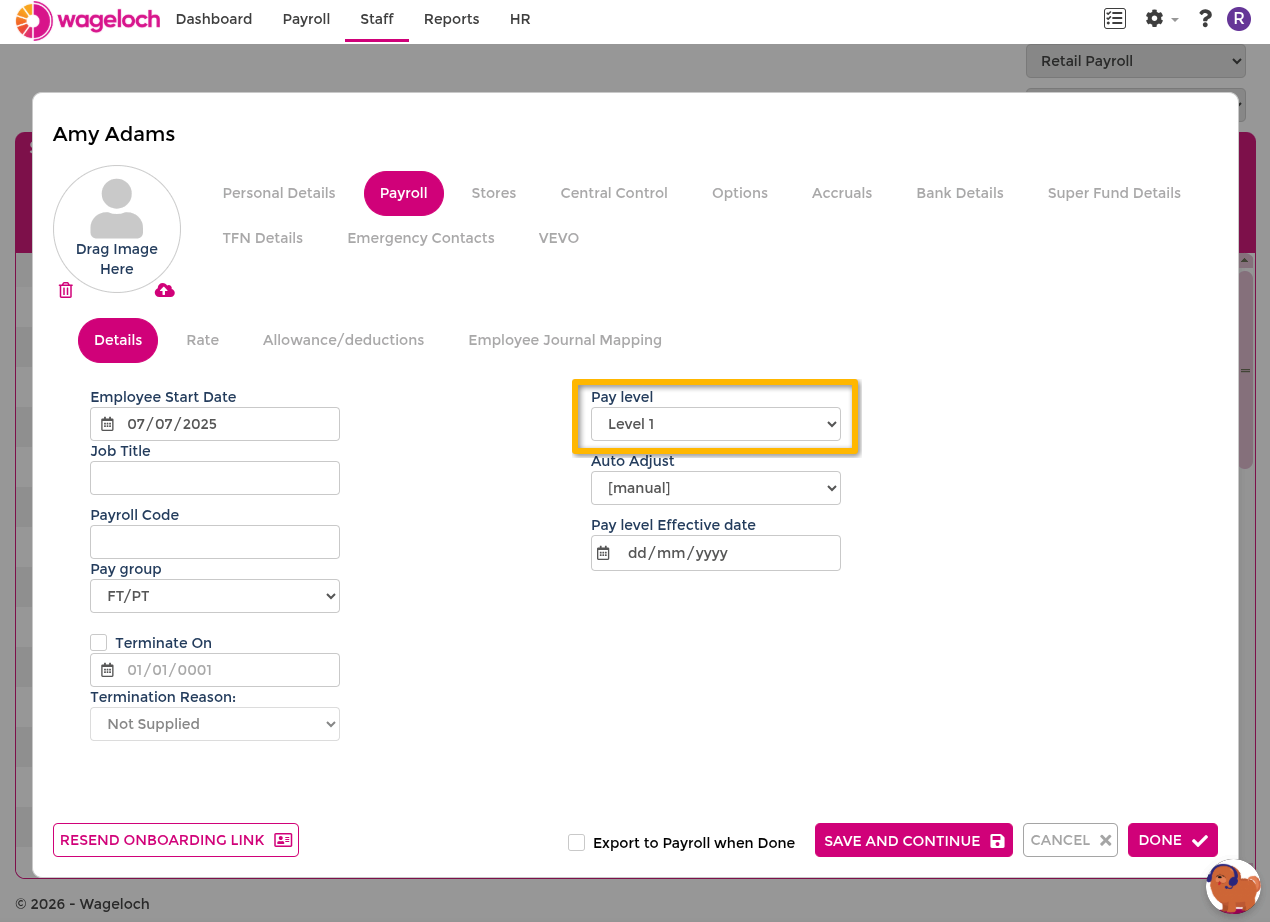Select the Details sub-tab
1270x922 pixels.
118,340
